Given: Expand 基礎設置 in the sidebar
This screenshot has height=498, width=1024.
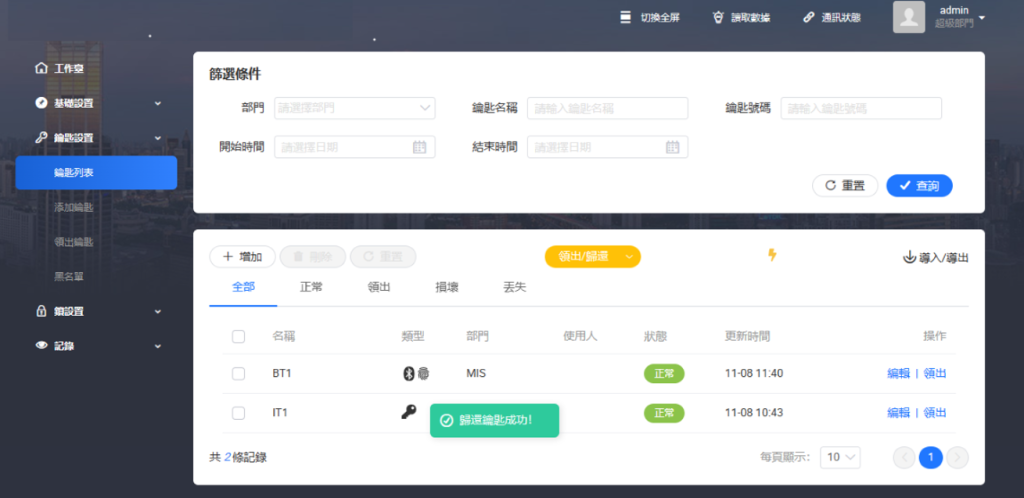Looking at the screenshot, I should (96, 103).
